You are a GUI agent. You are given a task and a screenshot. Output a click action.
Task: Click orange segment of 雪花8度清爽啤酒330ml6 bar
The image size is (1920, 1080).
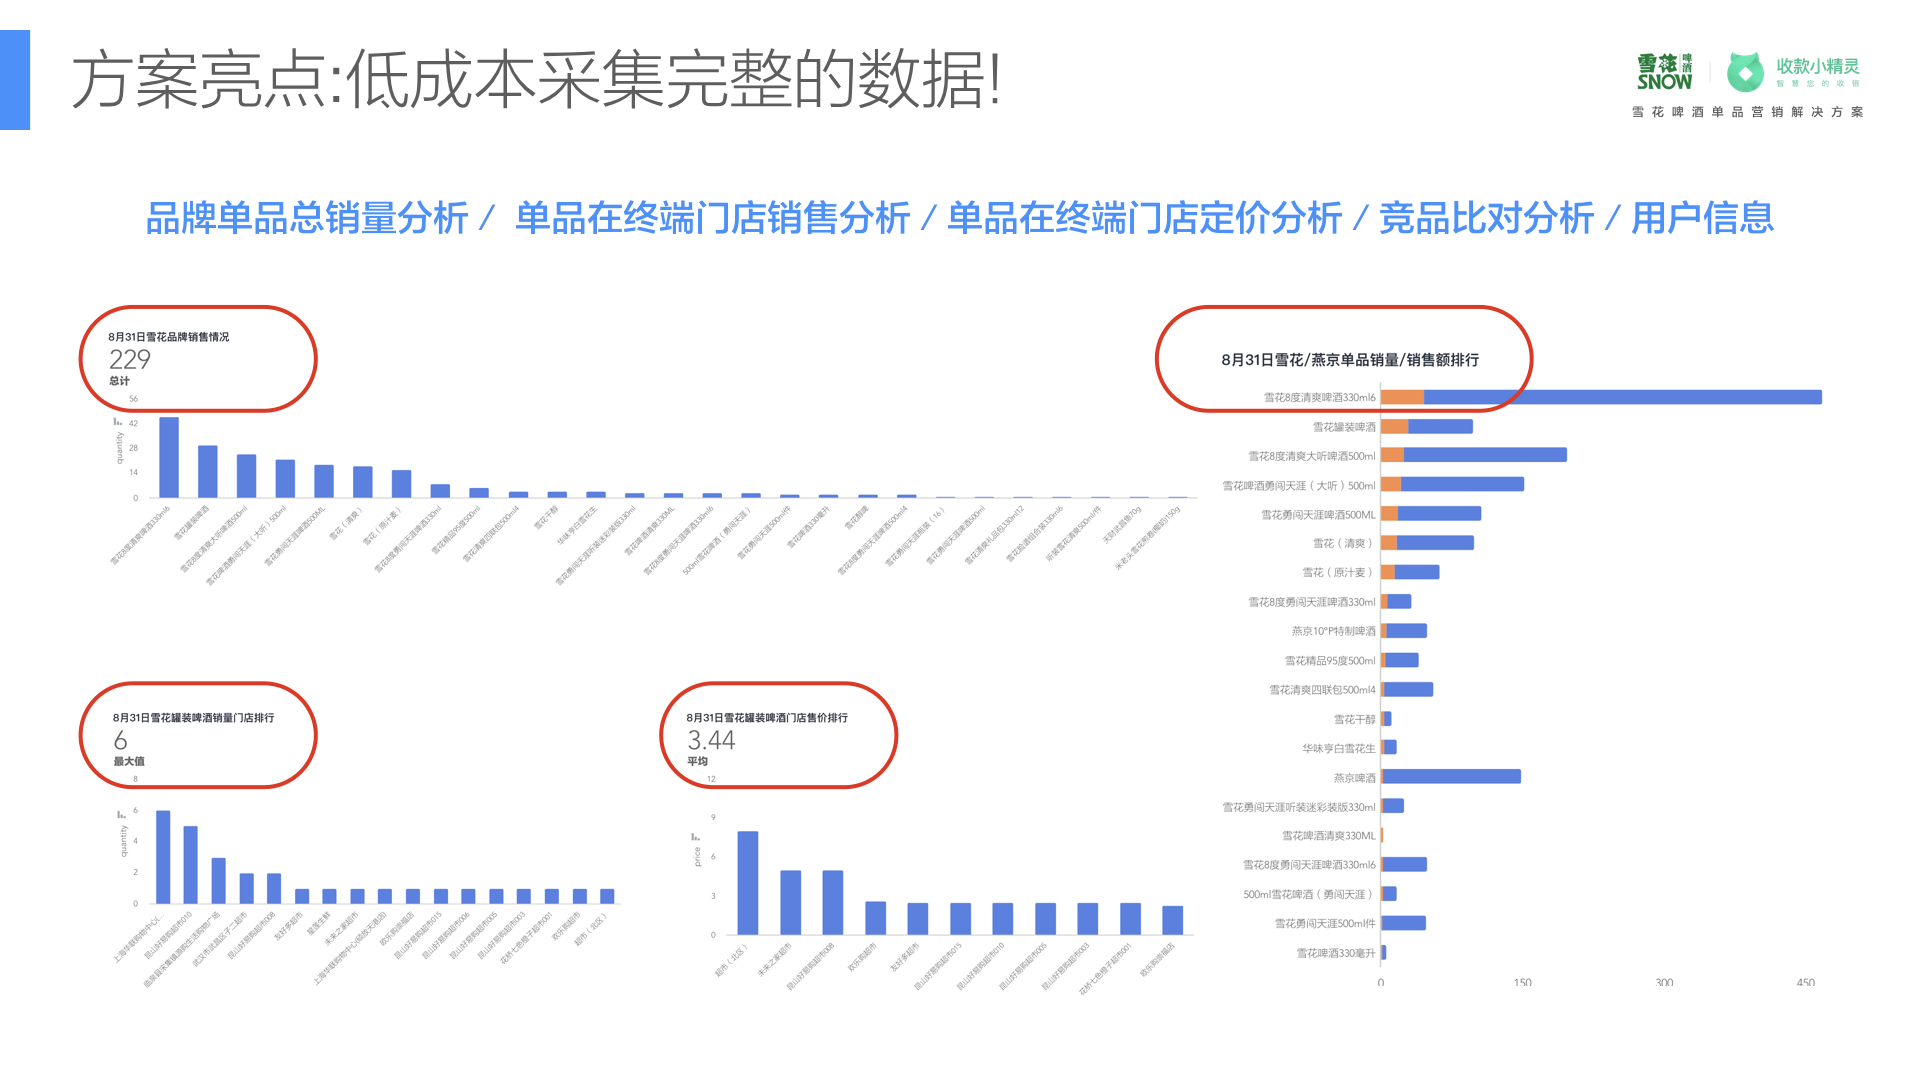tap(1402, 397)
